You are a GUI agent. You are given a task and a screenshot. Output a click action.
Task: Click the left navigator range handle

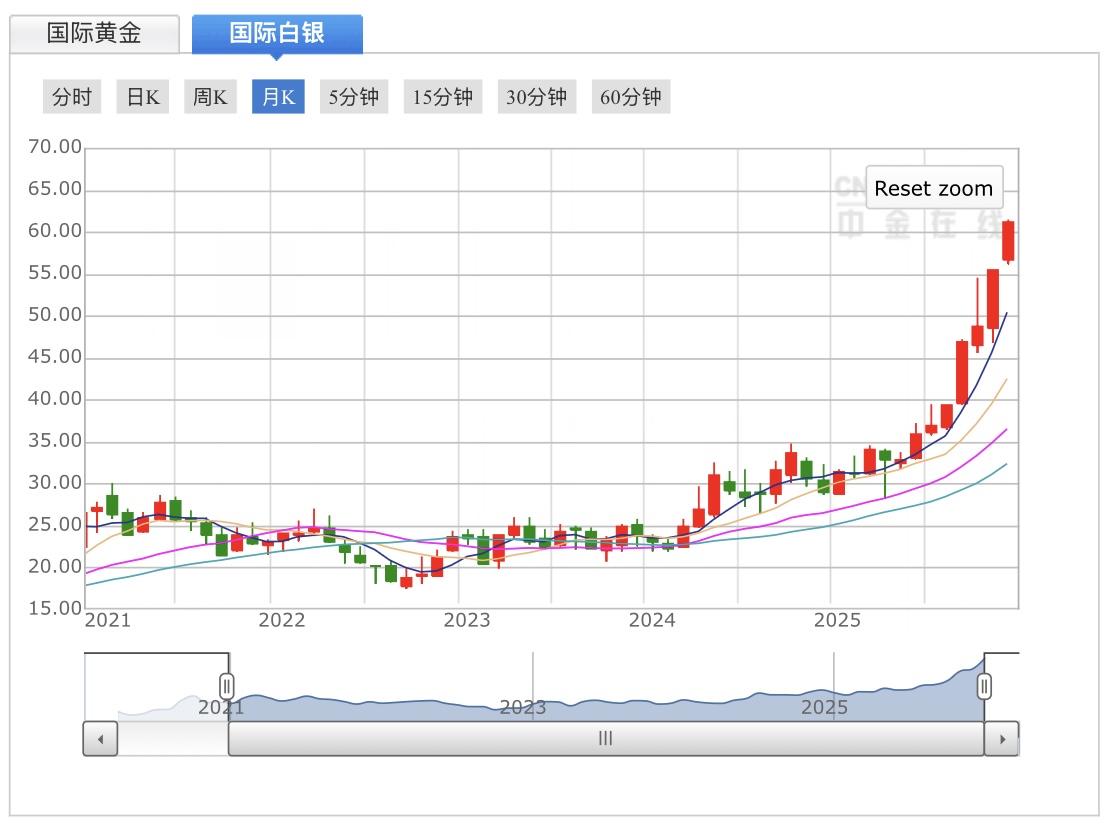coord(227,686)
